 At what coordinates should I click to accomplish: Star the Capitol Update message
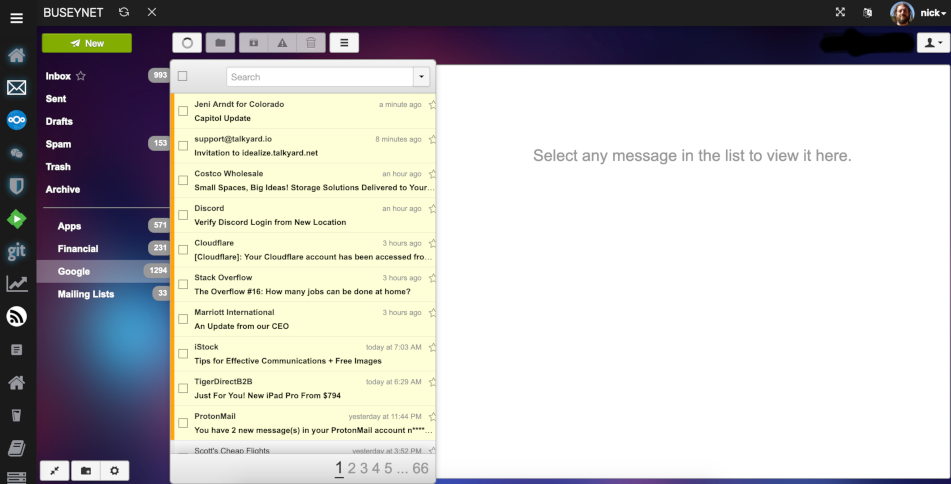click(432, 104)
